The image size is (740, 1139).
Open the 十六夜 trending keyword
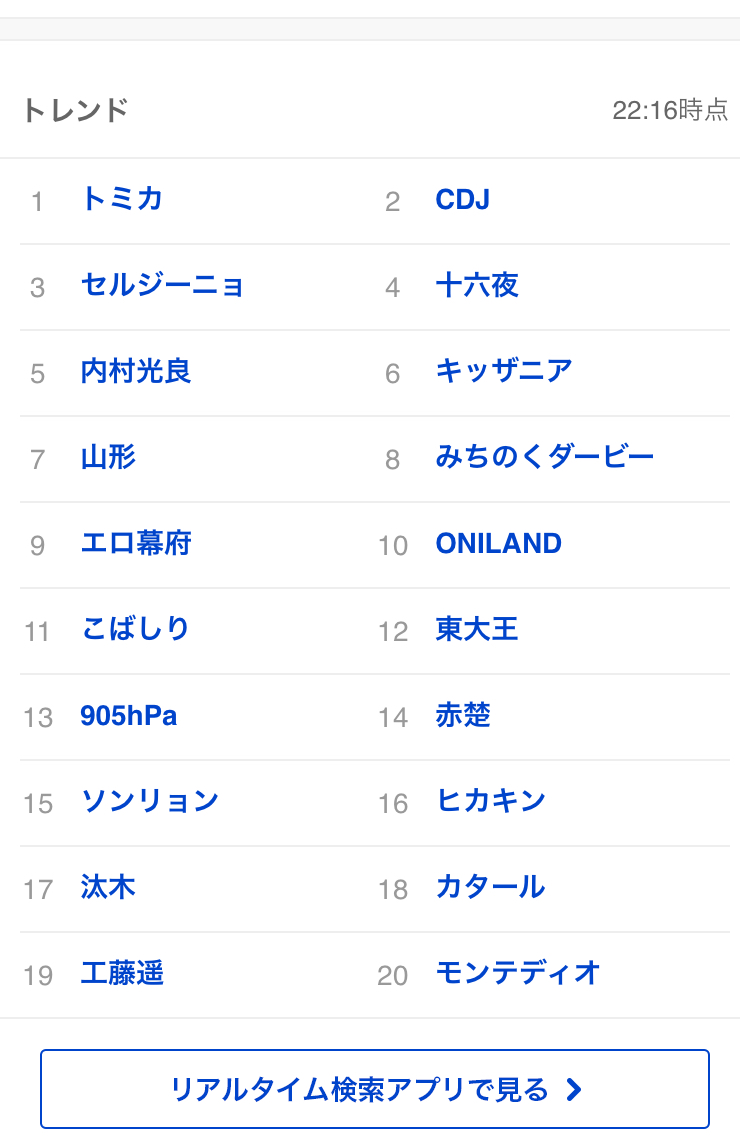(477, 285)
